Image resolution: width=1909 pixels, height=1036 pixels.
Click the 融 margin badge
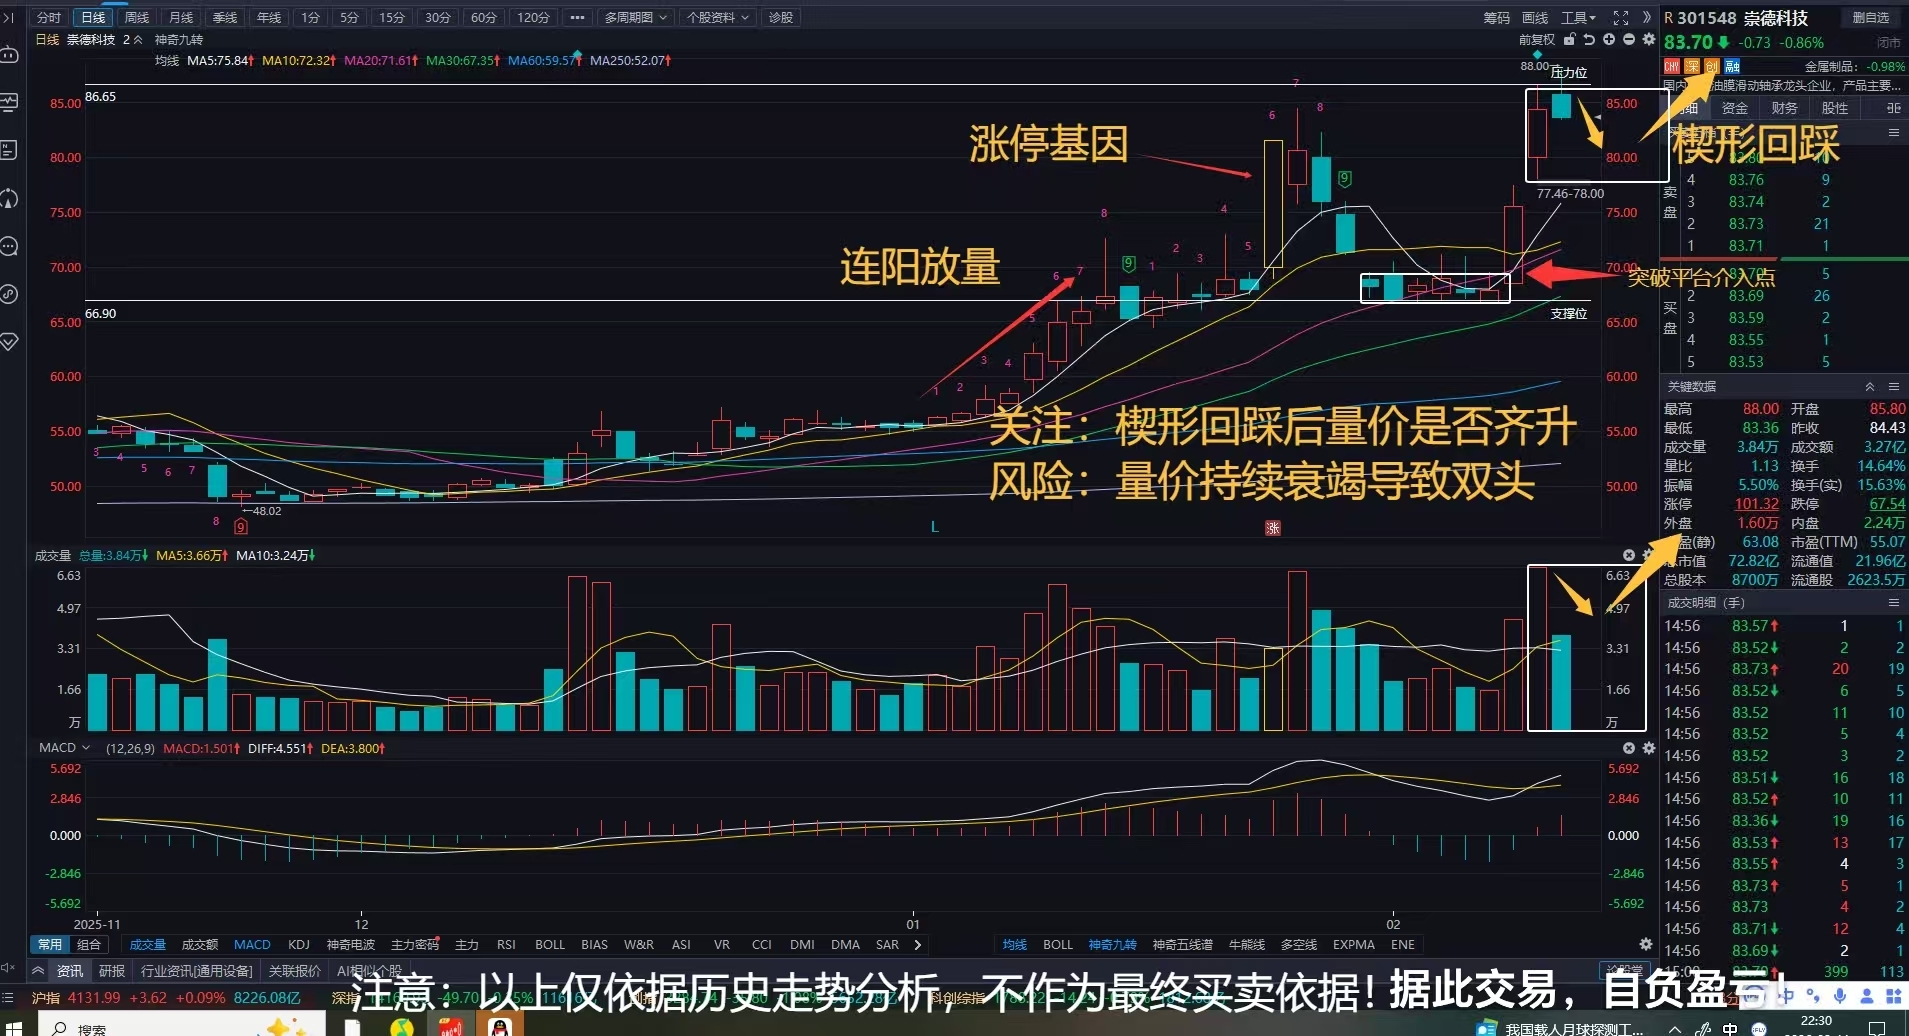coord(1733,66)
